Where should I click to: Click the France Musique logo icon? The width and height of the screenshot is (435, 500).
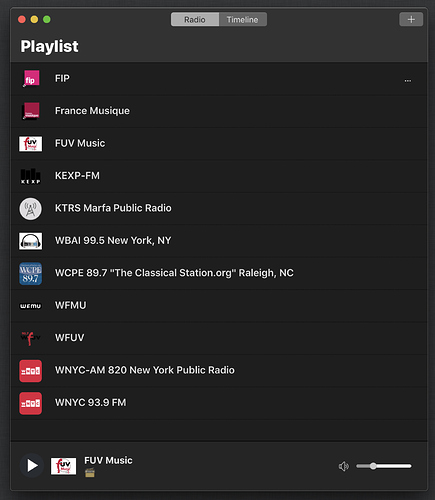click(x=31, y=111)
